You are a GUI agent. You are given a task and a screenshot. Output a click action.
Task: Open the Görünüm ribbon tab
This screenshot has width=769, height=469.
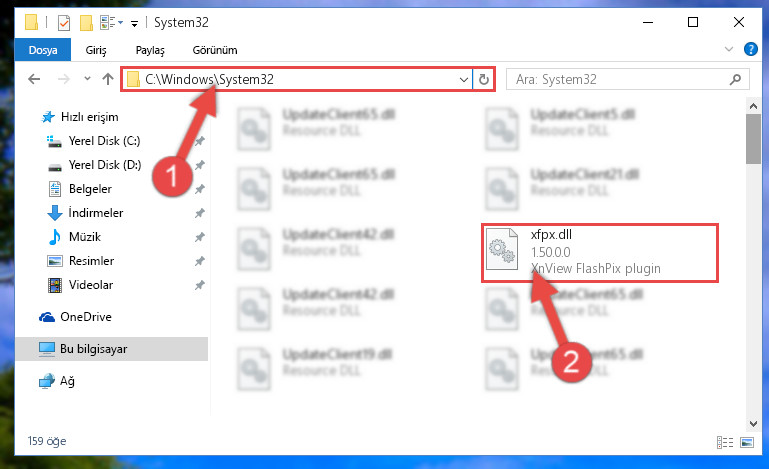coord(215,50)
